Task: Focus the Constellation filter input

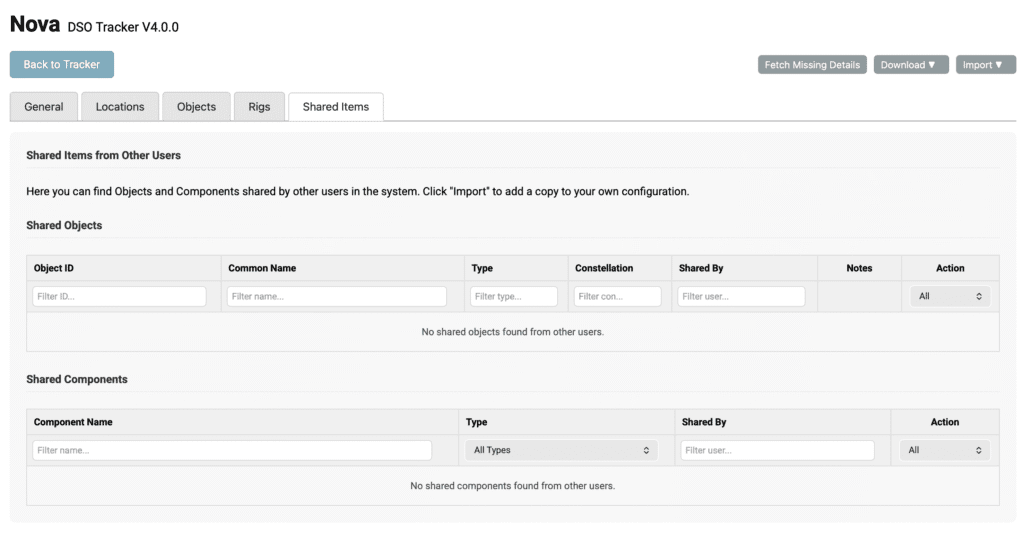Action: pos(617,296)
